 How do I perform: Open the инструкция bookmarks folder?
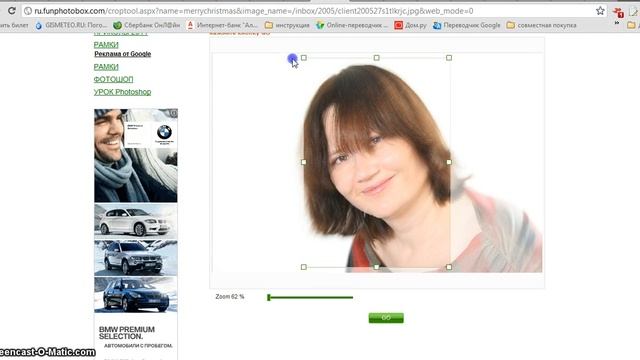coord(287,25)
